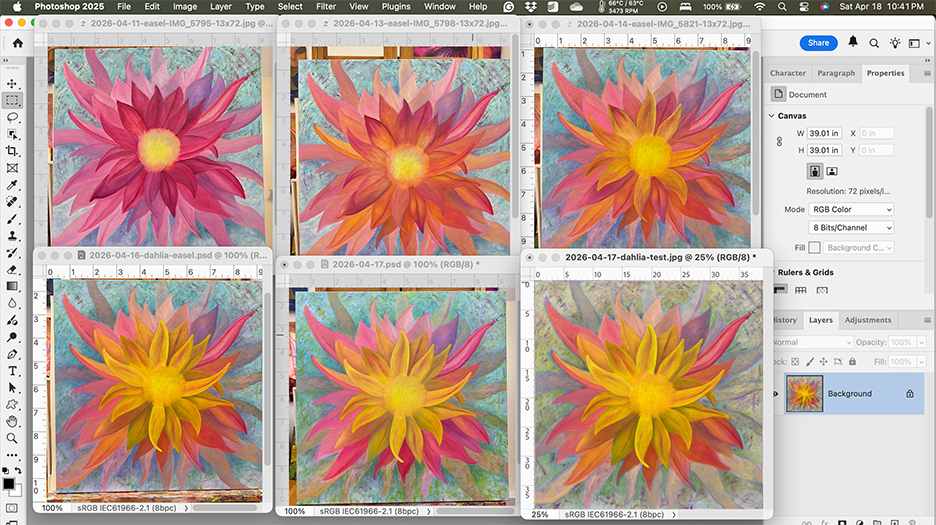Select the Move tool
The height and width of the screenshot is (525, 936).
[12, 84]
